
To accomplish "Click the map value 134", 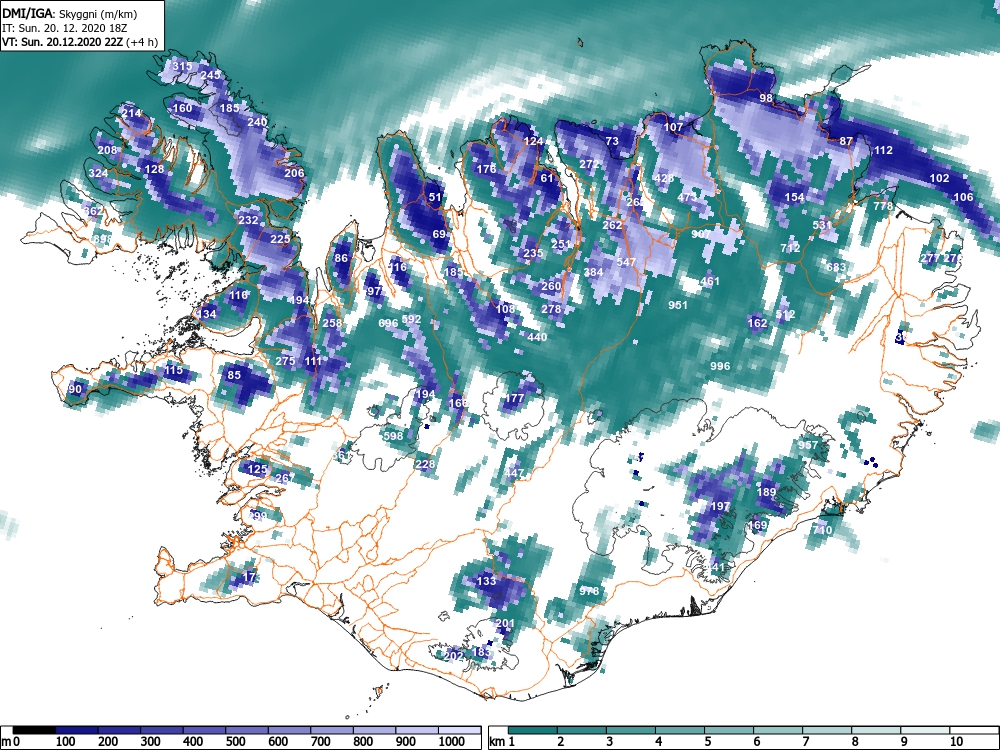I will click(207, 313).
